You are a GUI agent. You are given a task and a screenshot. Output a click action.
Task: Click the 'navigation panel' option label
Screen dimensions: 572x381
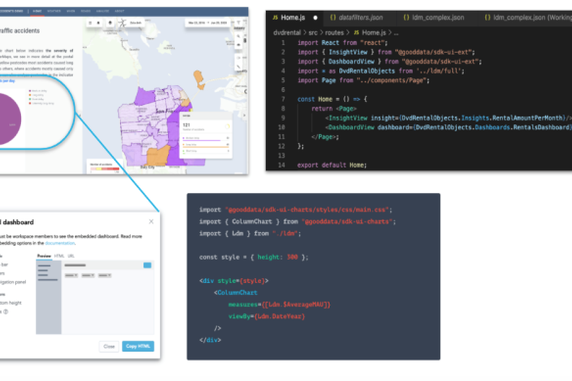coord(13,282)
